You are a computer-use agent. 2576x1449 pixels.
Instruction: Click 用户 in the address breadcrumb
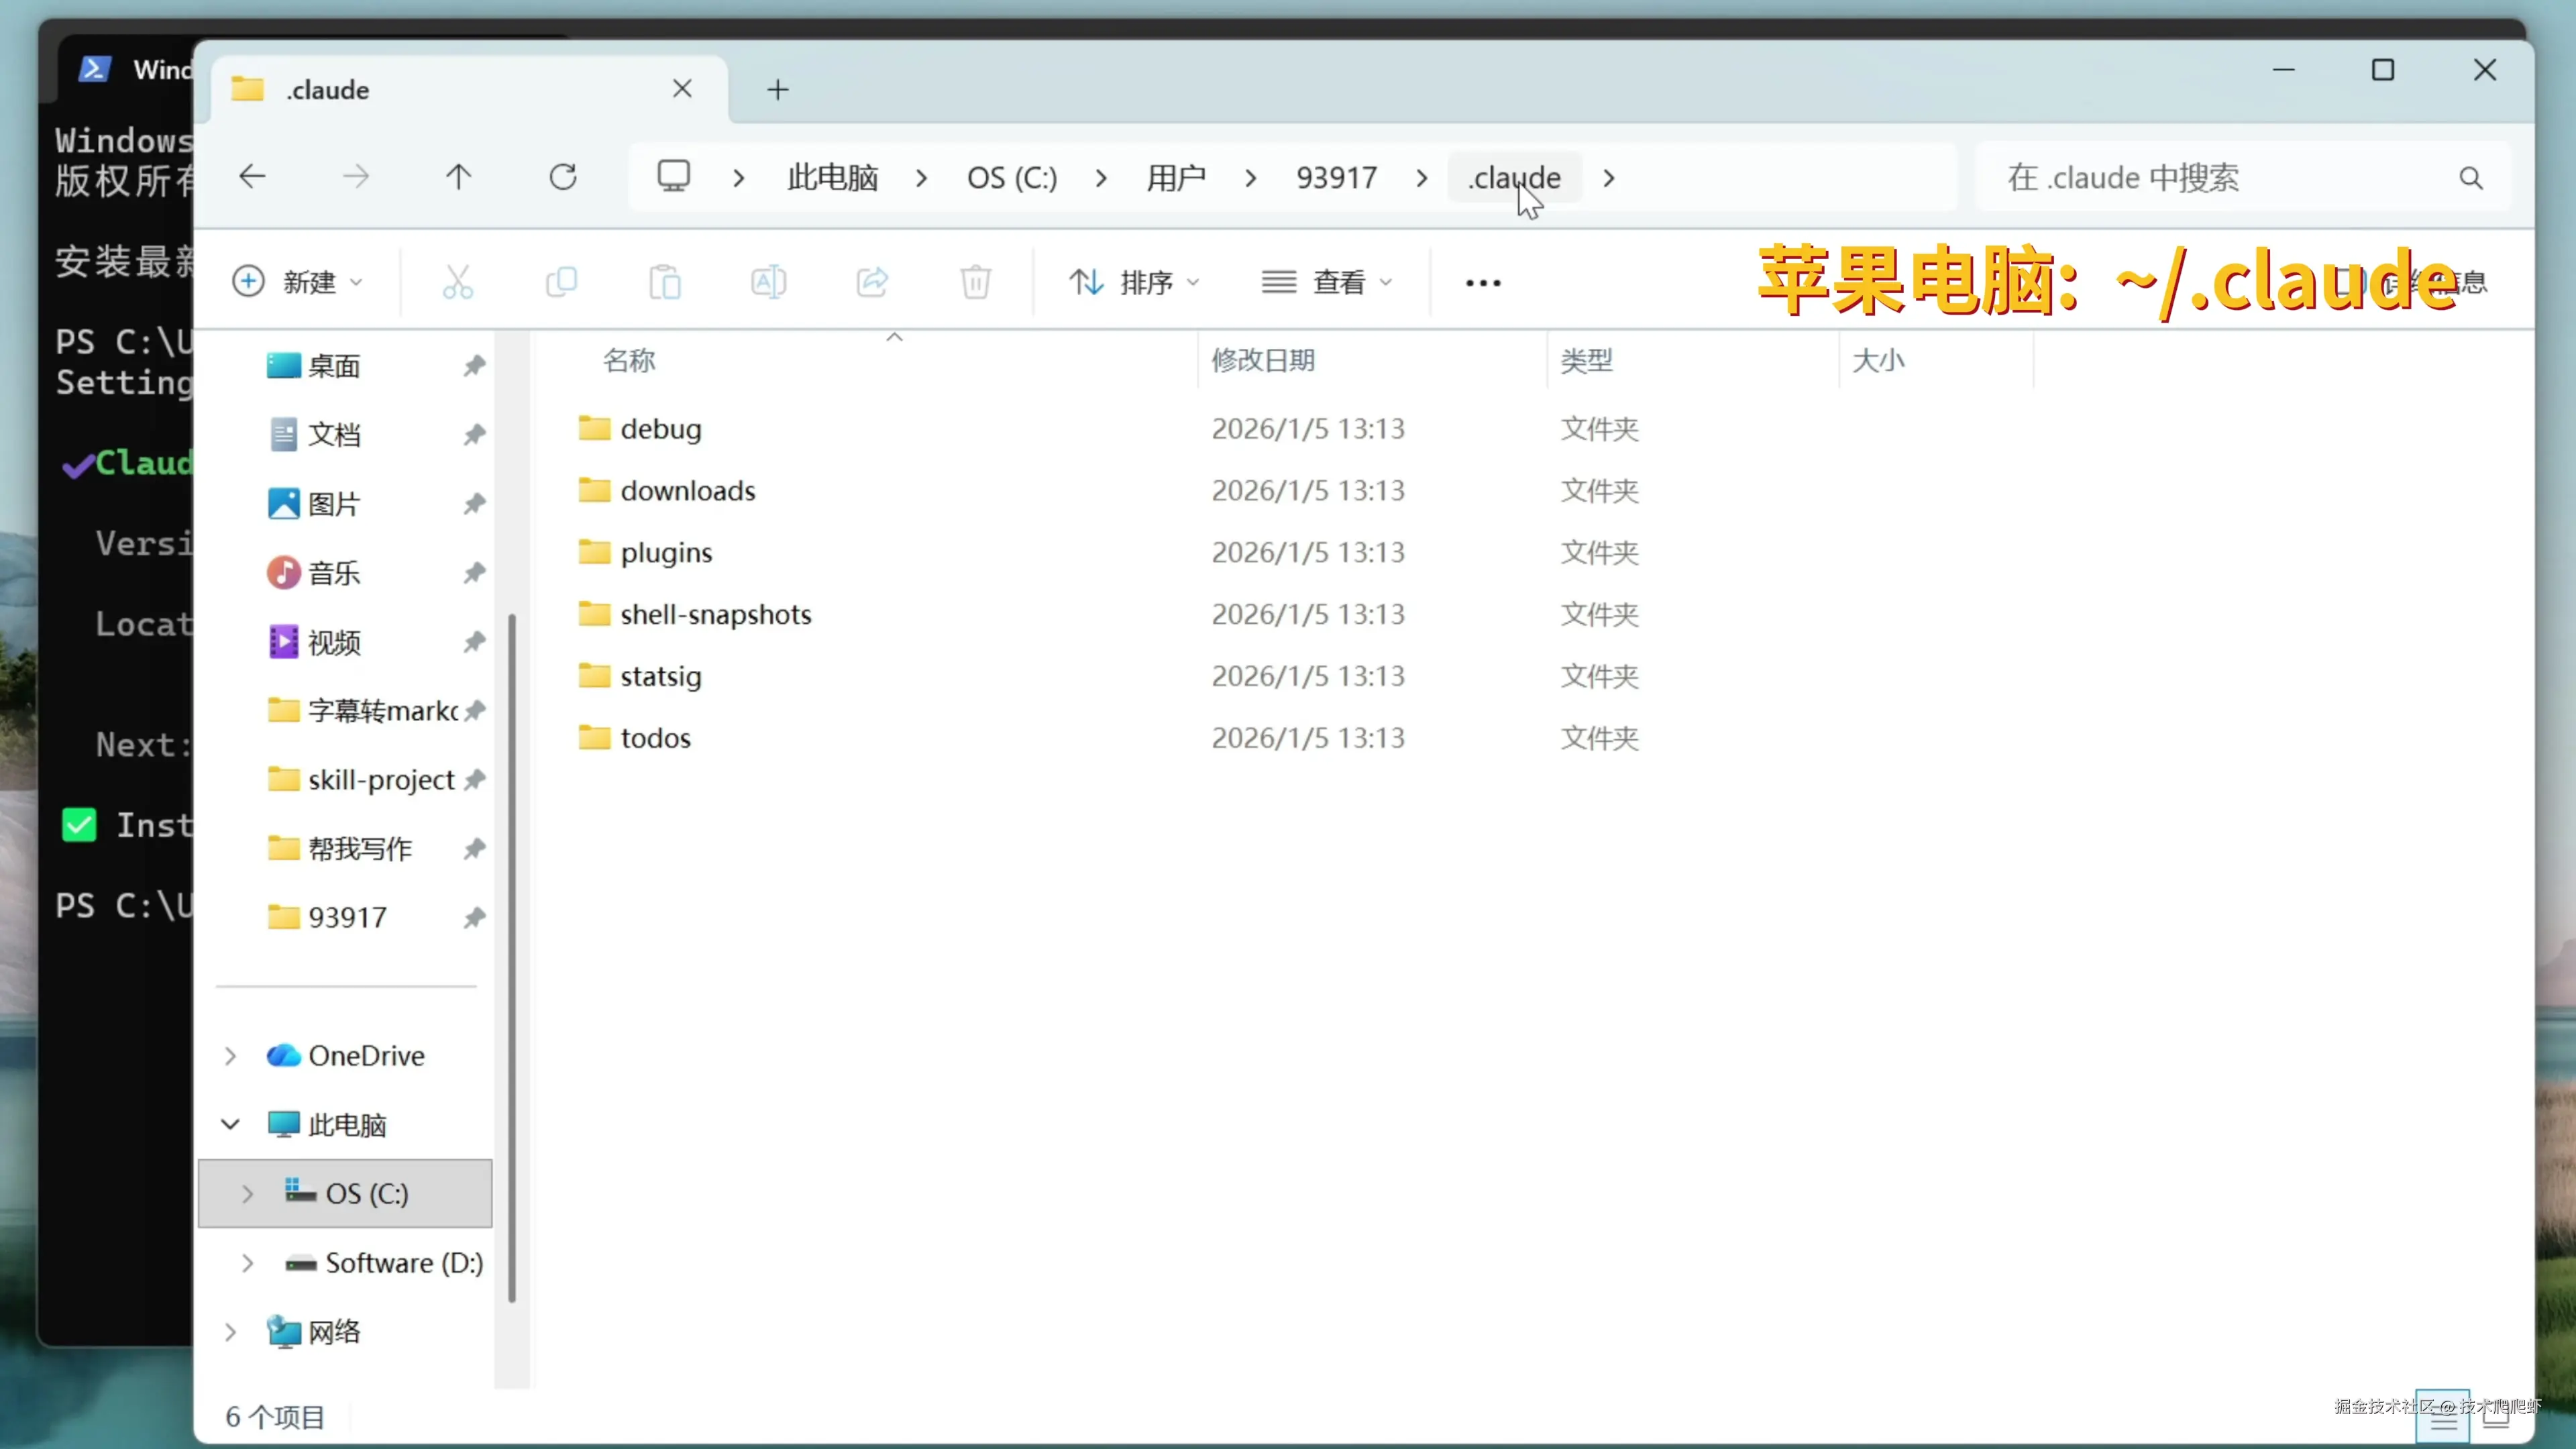pyautogui.click(x=1175, y=178)
